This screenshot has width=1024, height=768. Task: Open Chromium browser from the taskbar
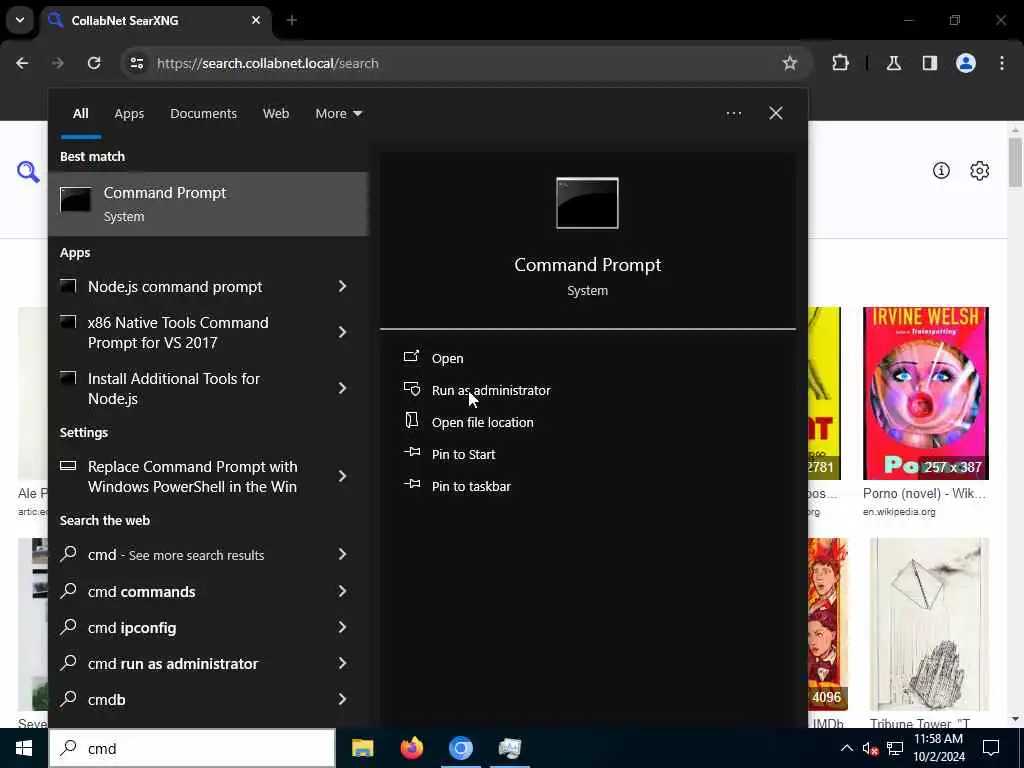point(460,748)
